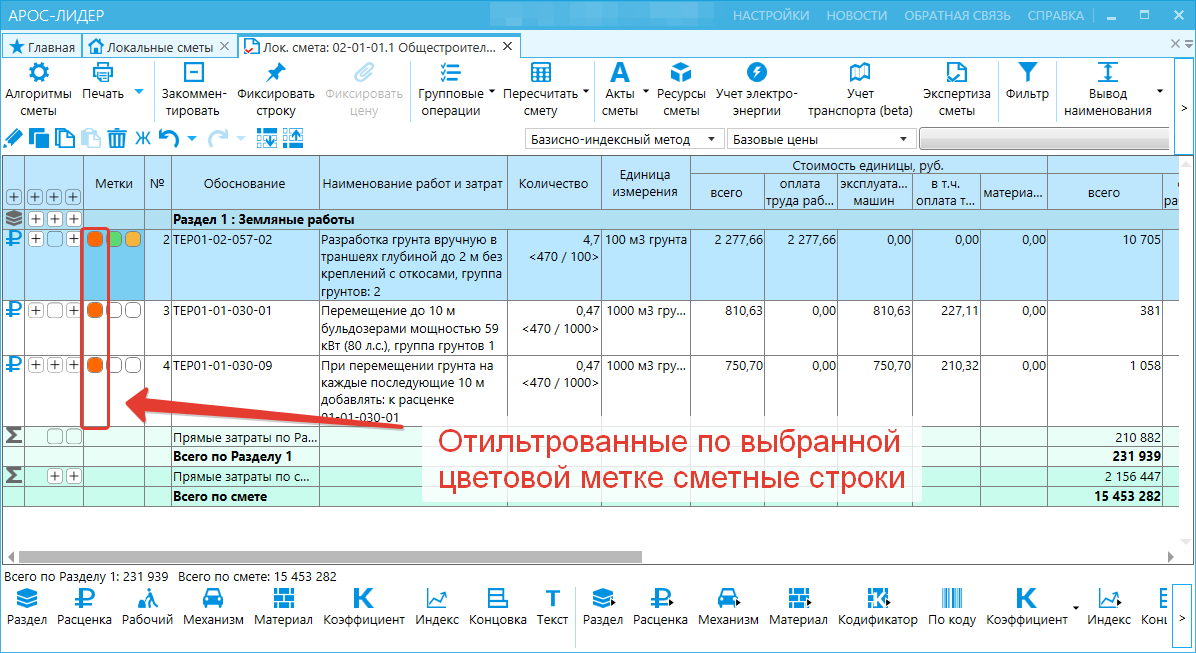This screenshot has height=653, width=1196.
Task: Toggle orange mark on row ТЕР01-02-057-02
Action: (x=95, y=240)
